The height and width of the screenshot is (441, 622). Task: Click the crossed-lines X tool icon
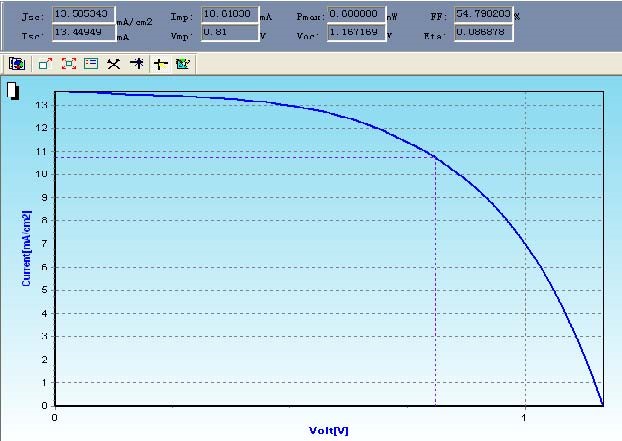pos(114,63)
